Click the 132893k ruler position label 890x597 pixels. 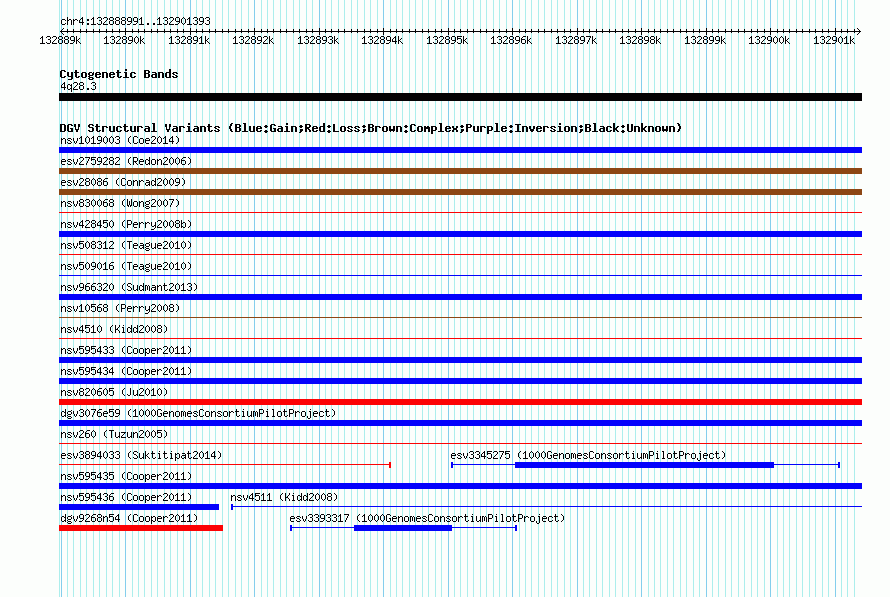[318, 40]
